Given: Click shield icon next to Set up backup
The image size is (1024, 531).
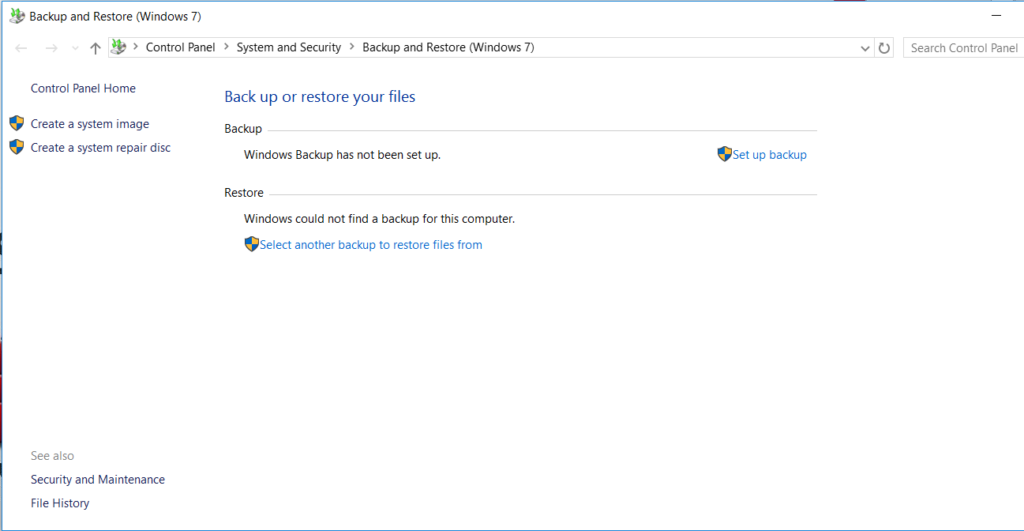Looking at the screenshot, I should pyautogui.click(x=724, y=154).
